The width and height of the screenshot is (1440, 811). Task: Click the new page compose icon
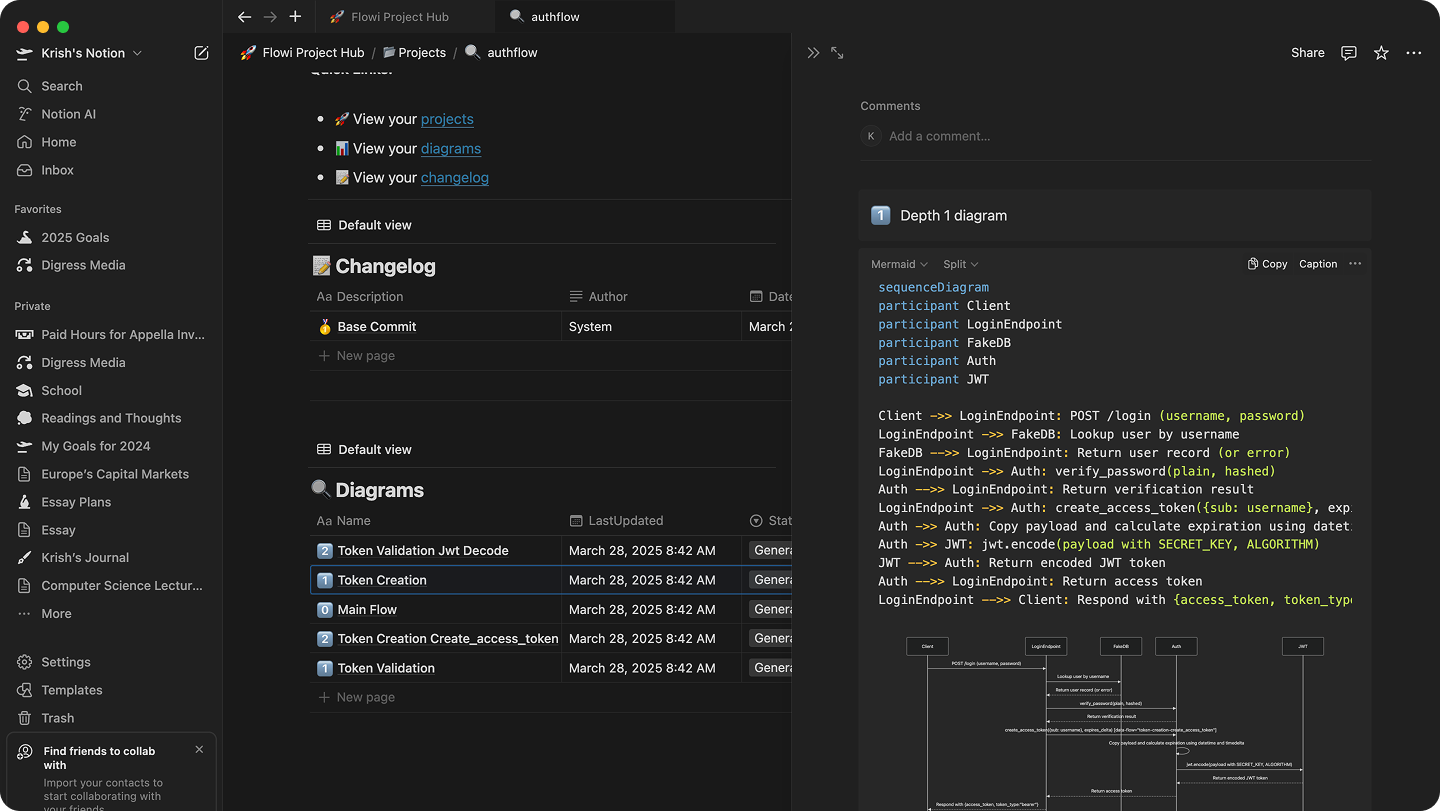click(x=201, y=53)
